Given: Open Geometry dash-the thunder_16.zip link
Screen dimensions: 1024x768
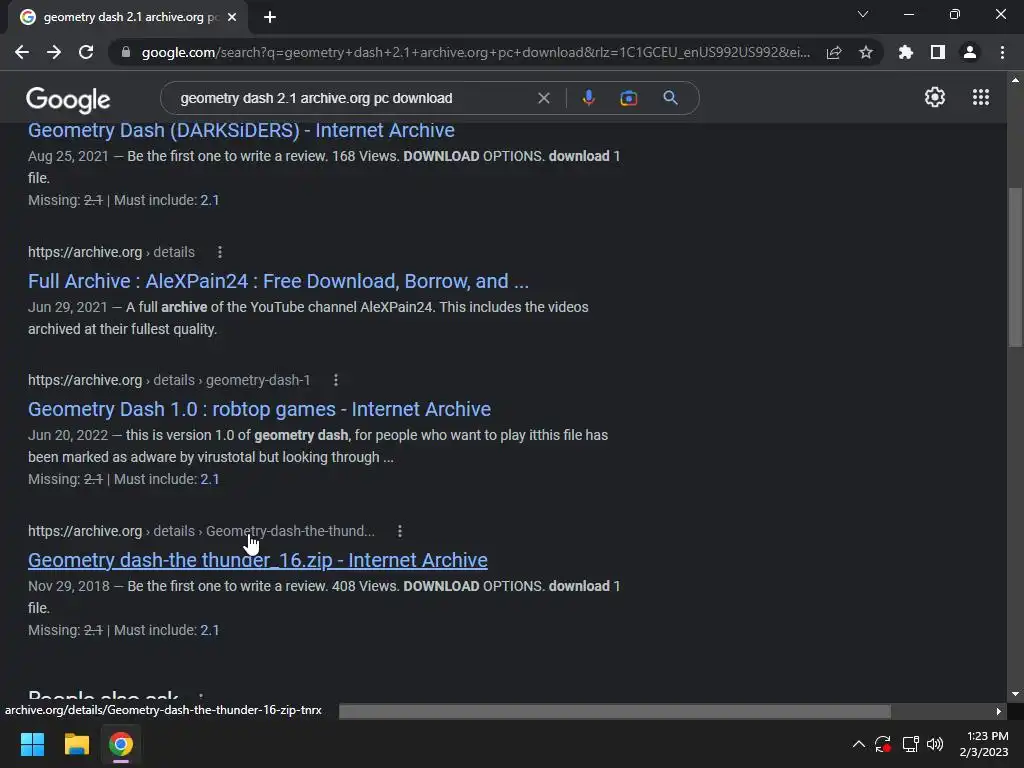Looking at the screenshot, I should [257, 560].
